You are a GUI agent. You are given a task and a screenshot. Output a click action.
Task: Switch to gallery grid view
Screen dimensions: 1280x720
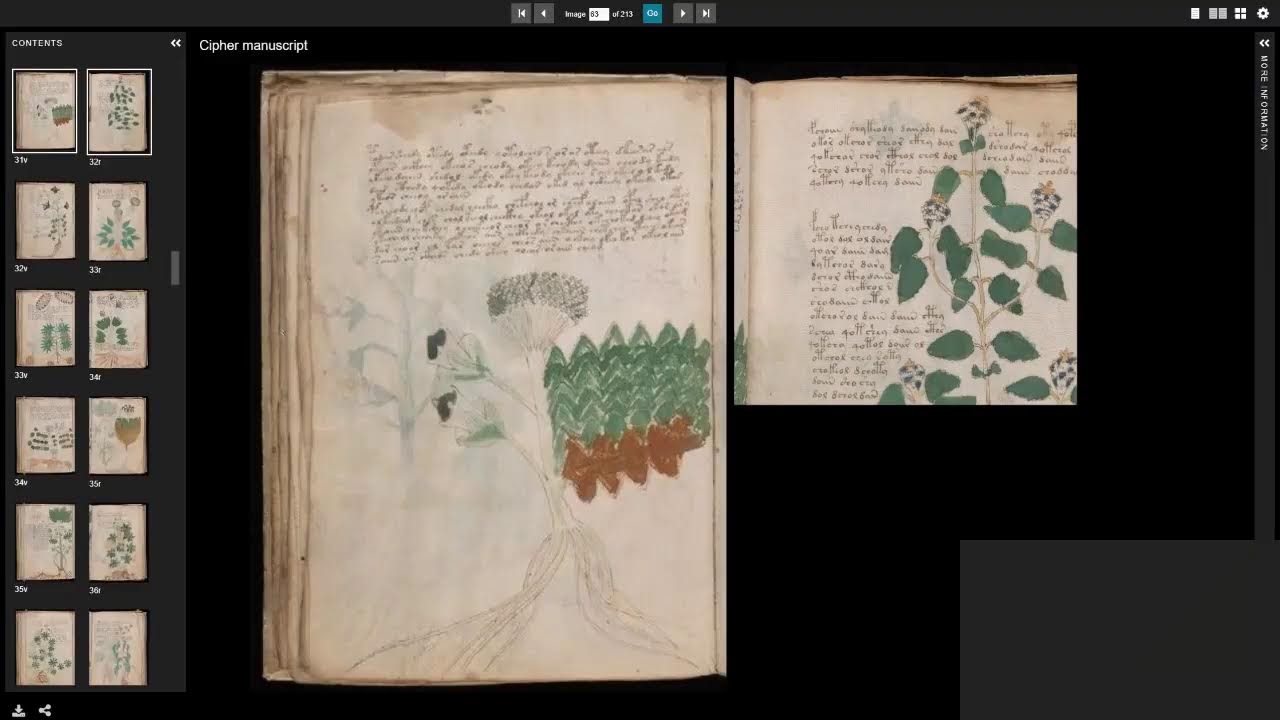[x=1240, y=13]
